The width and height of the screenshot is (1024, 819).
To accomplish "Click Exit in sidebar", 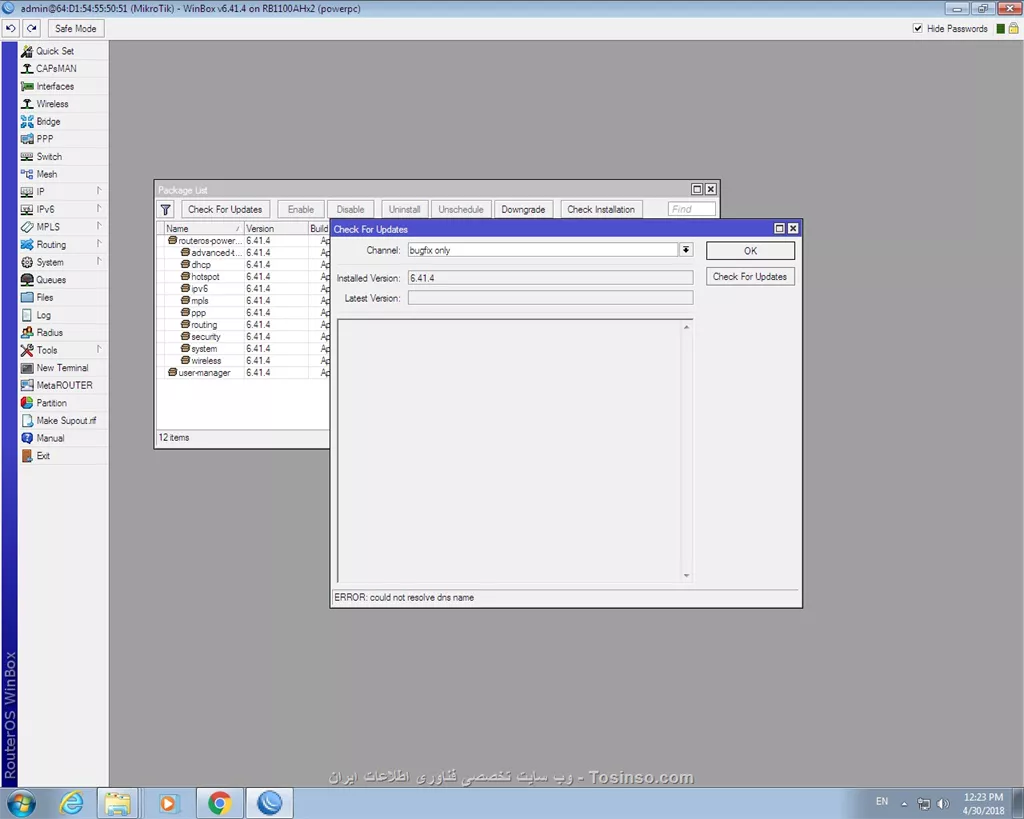I will click(x=63, y=456).
